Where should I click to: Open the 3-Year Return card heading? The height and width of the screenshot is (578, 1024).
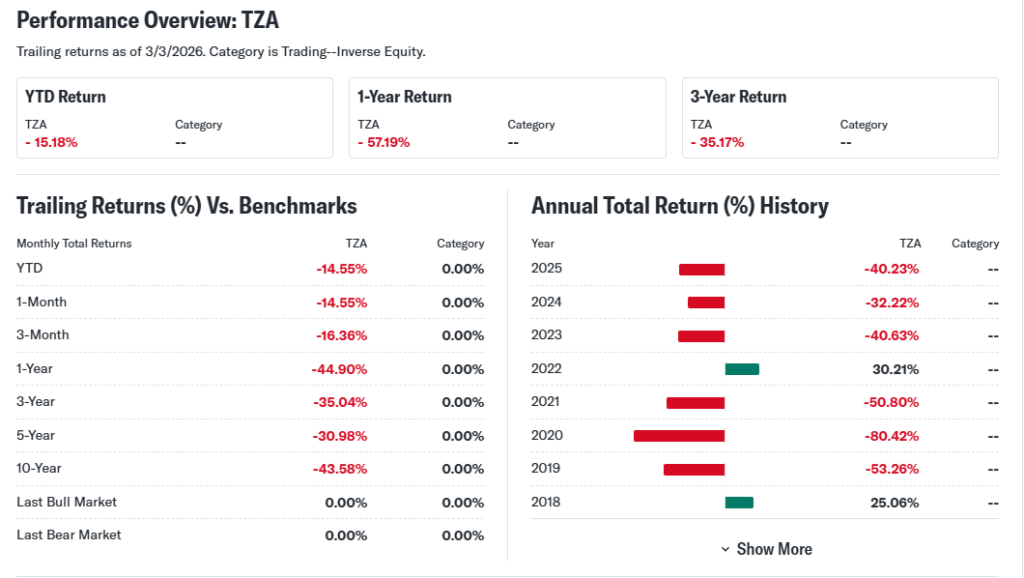(738, 97)
